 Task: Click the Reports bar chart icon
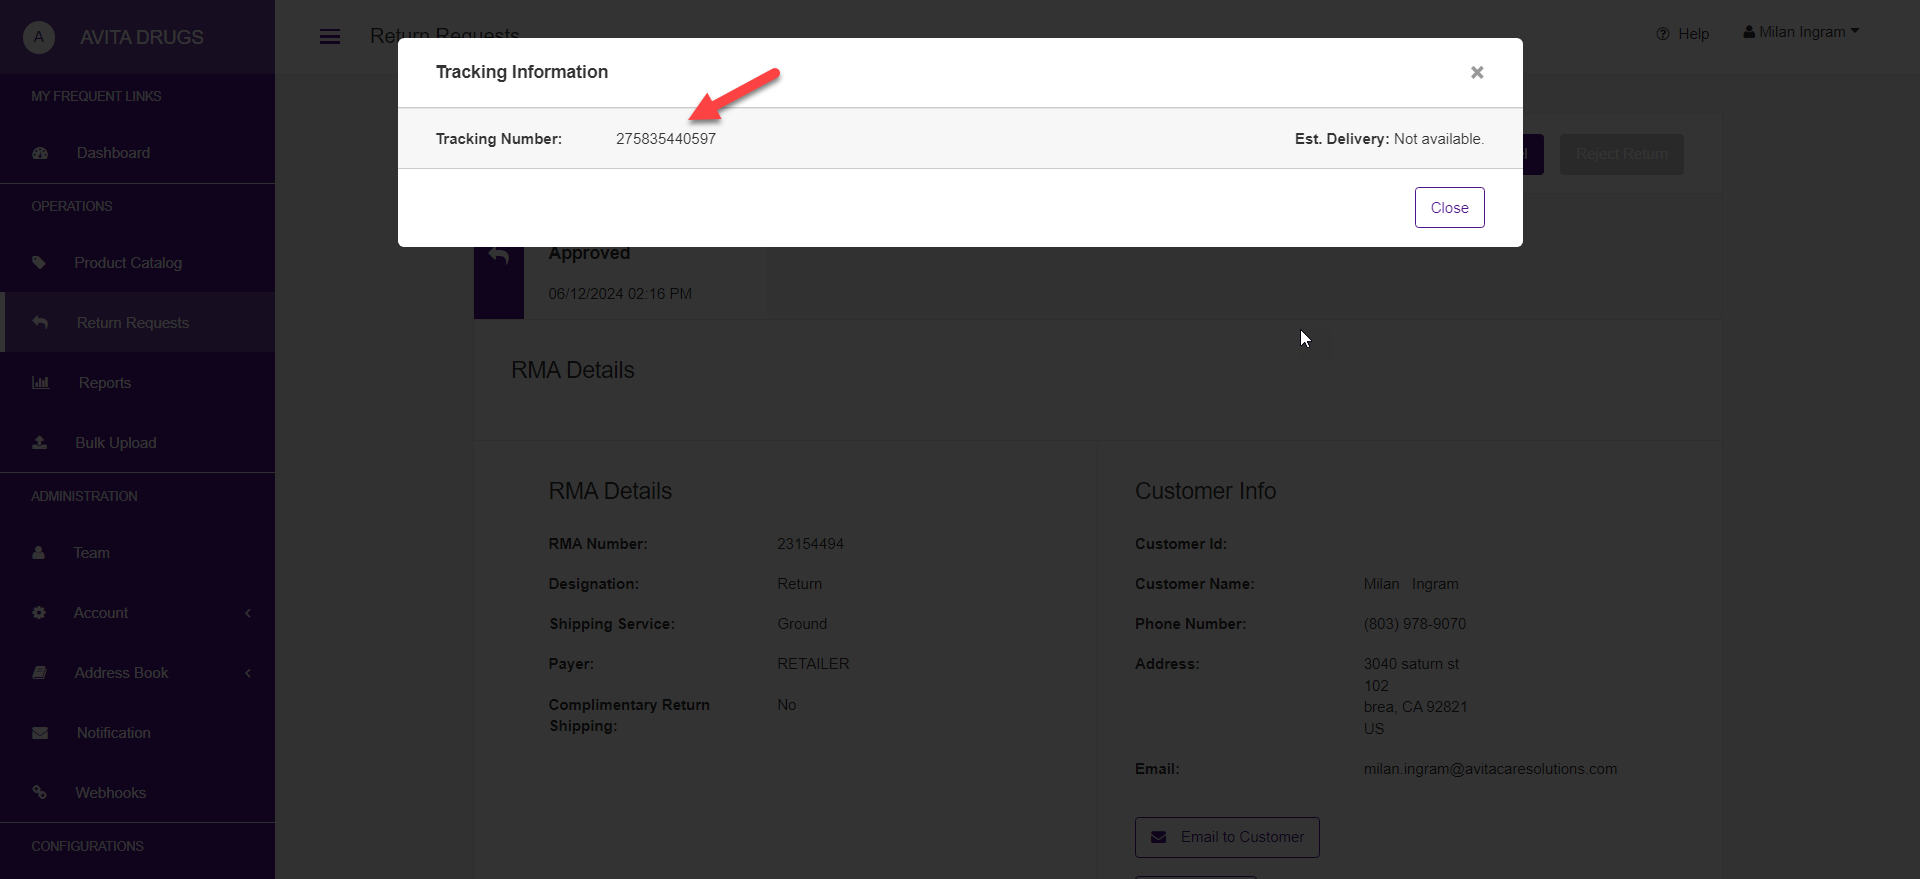40,382
